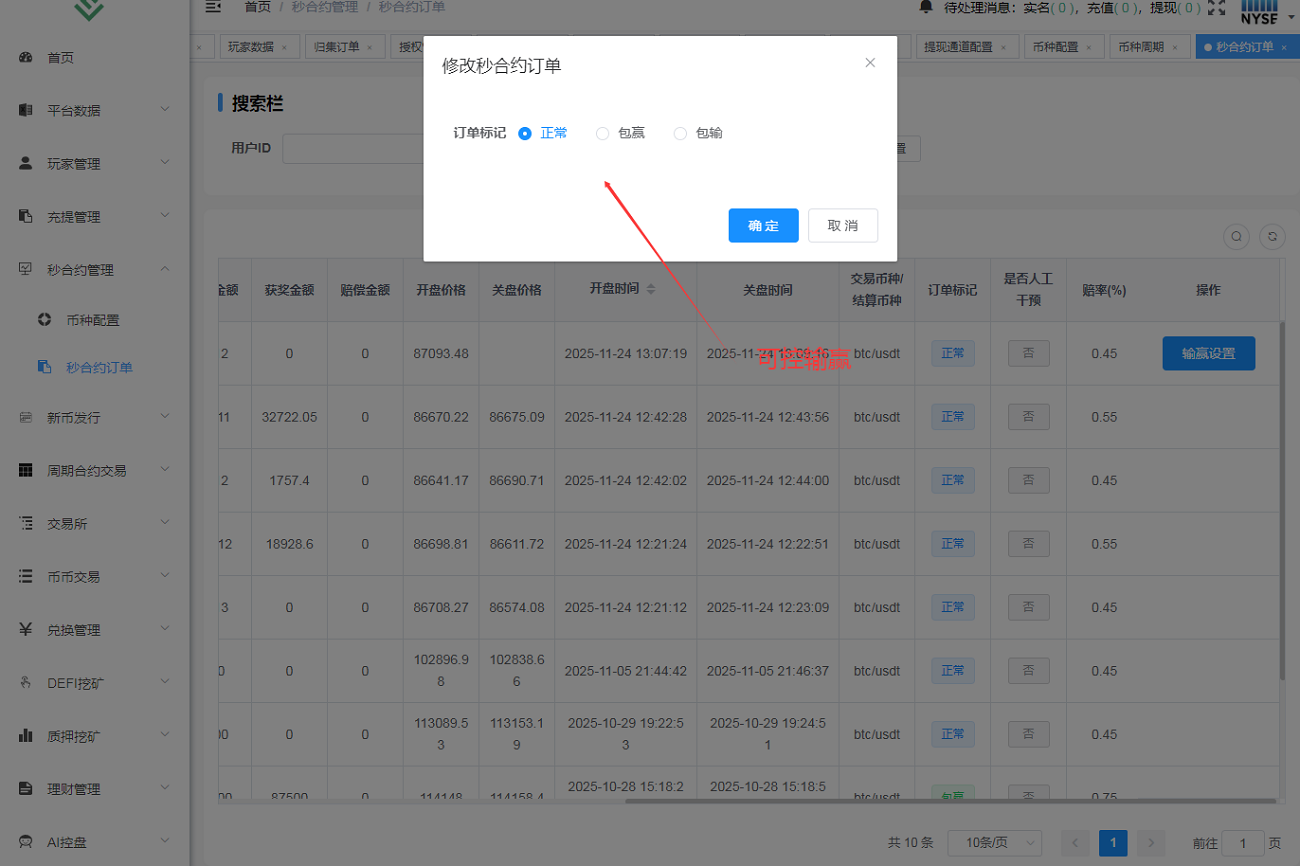Viewport: 1300px width, 866px height.
Task: Collapse sidebar with hamburger icon
Action: tap(213, 8)
